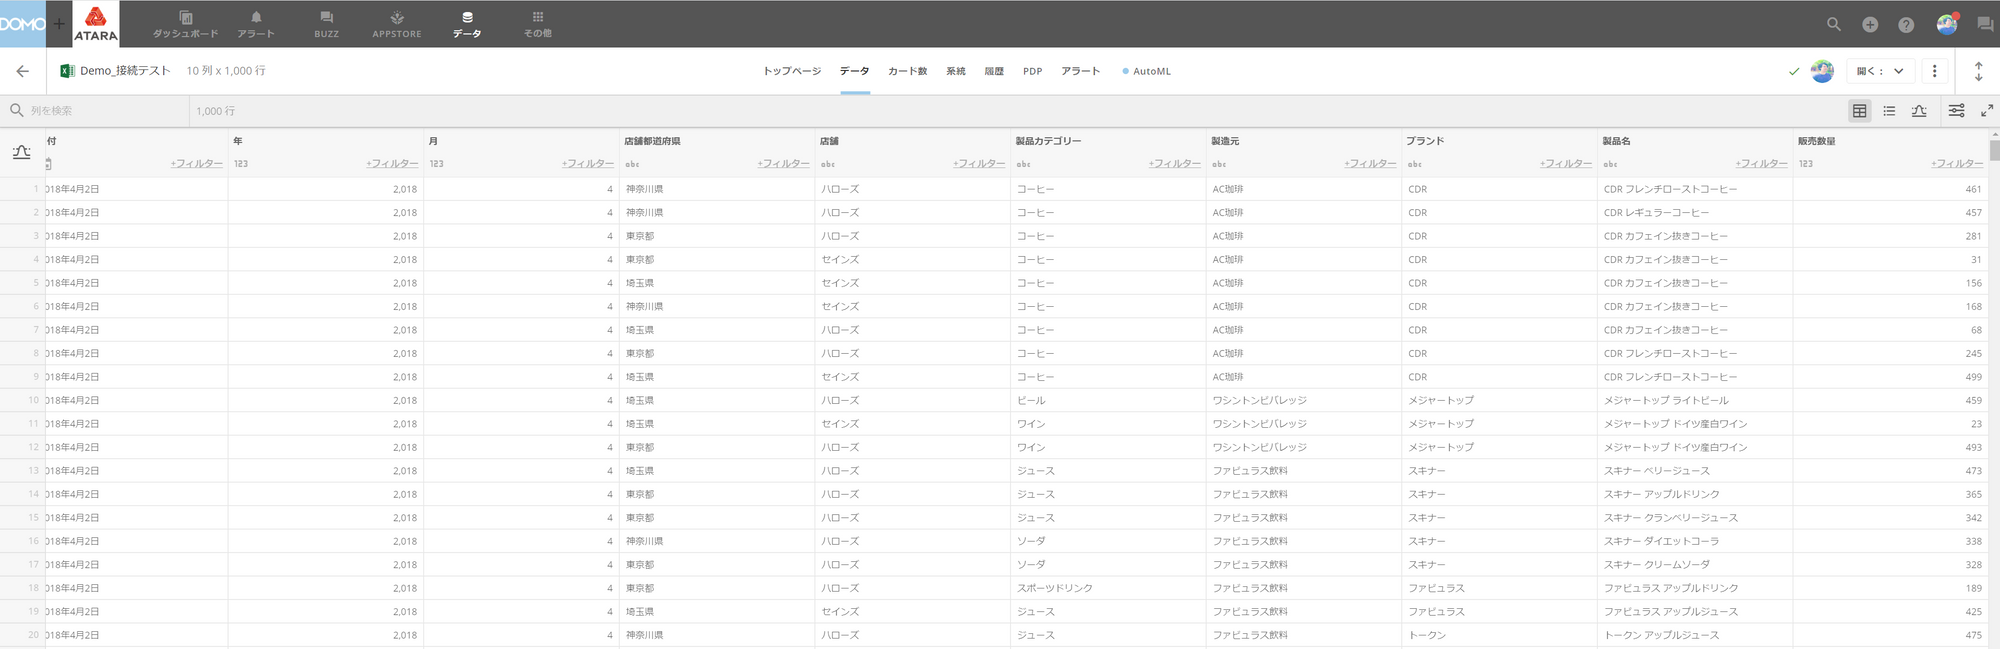This screenshot has height=649, width=2000.
Task: Select the distribution curve view icon
Action: coord(1919,111)
